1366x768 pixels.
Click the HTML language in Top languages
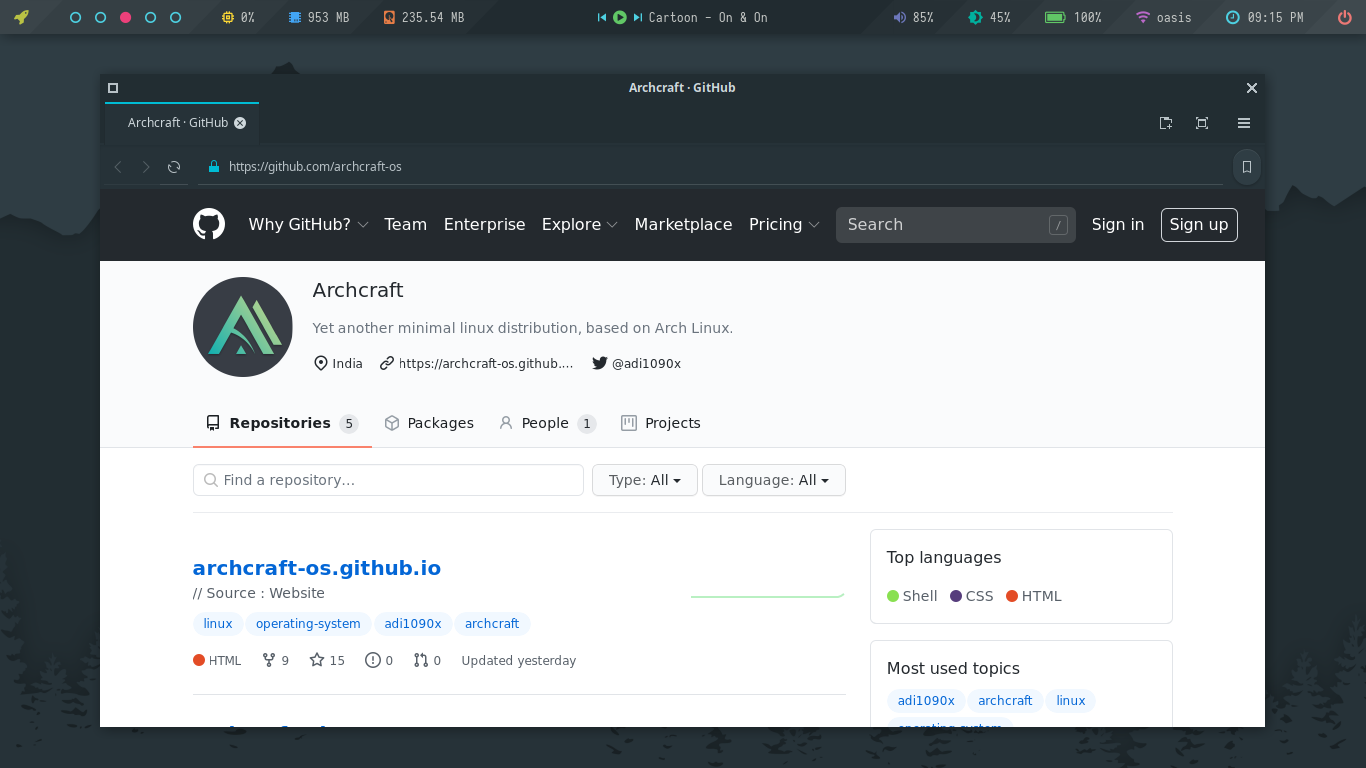[x=1034, y=596]
